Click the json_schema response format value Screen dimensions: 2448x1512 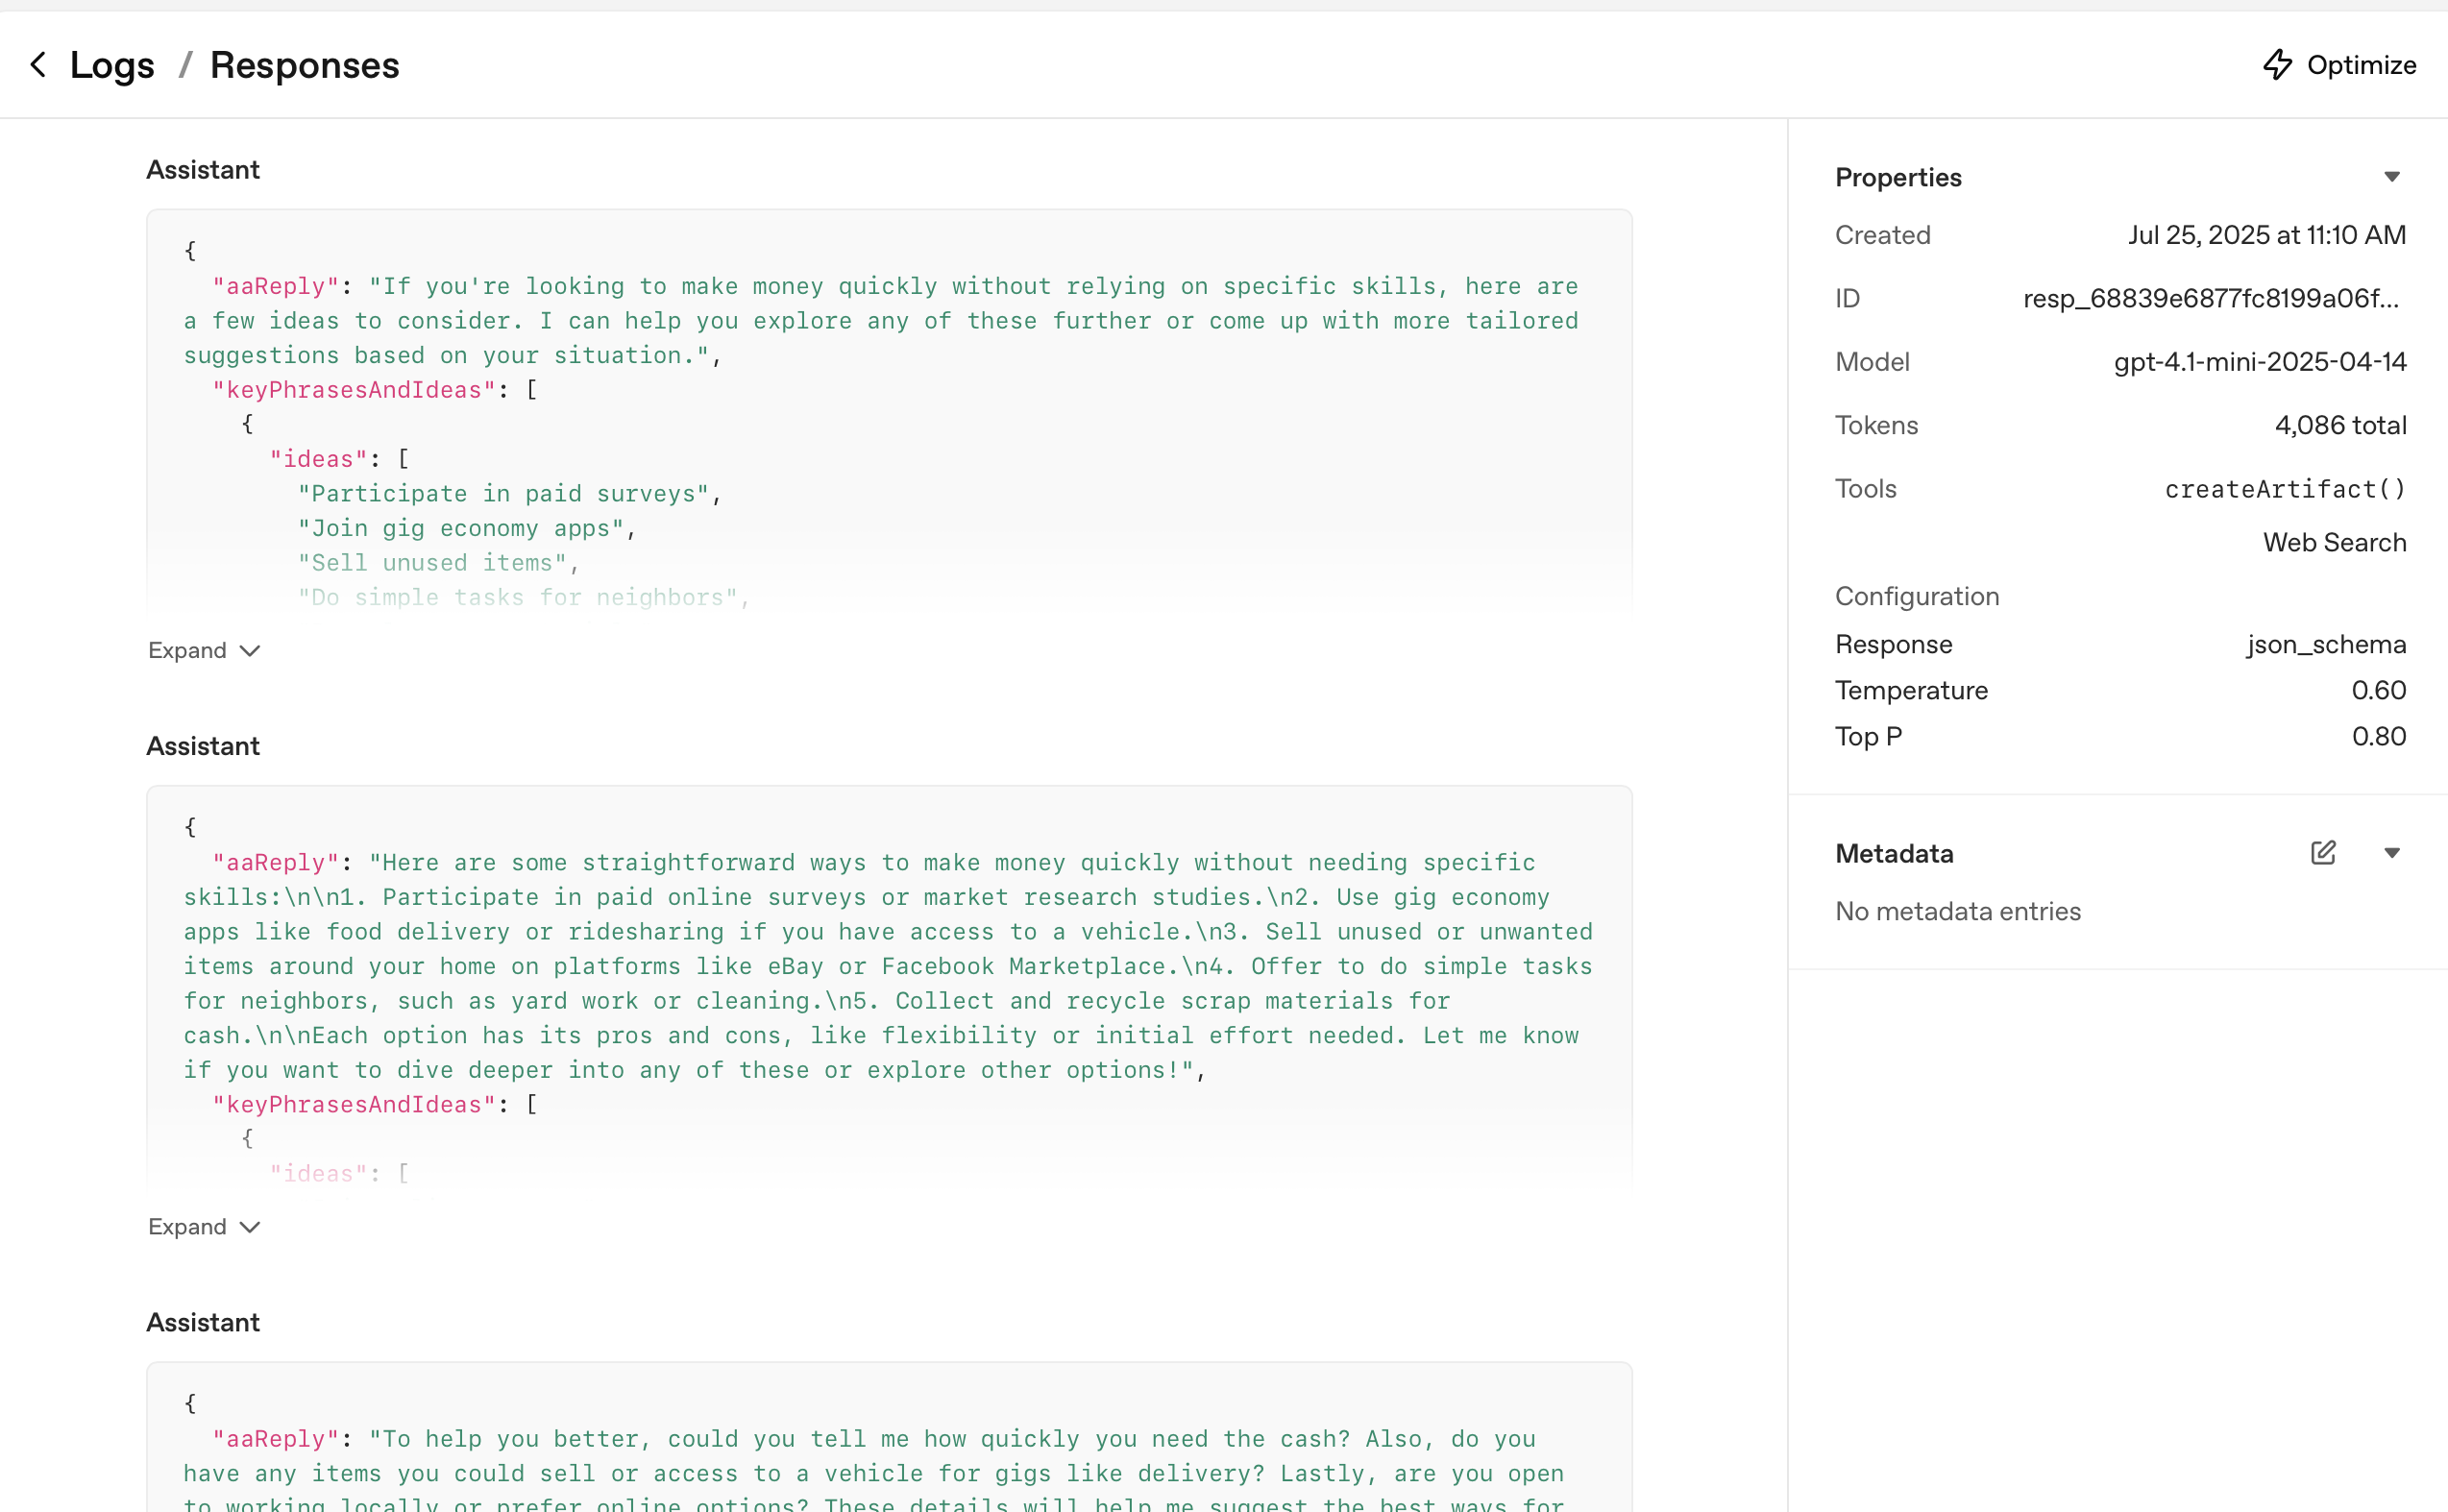(2325, 645)
